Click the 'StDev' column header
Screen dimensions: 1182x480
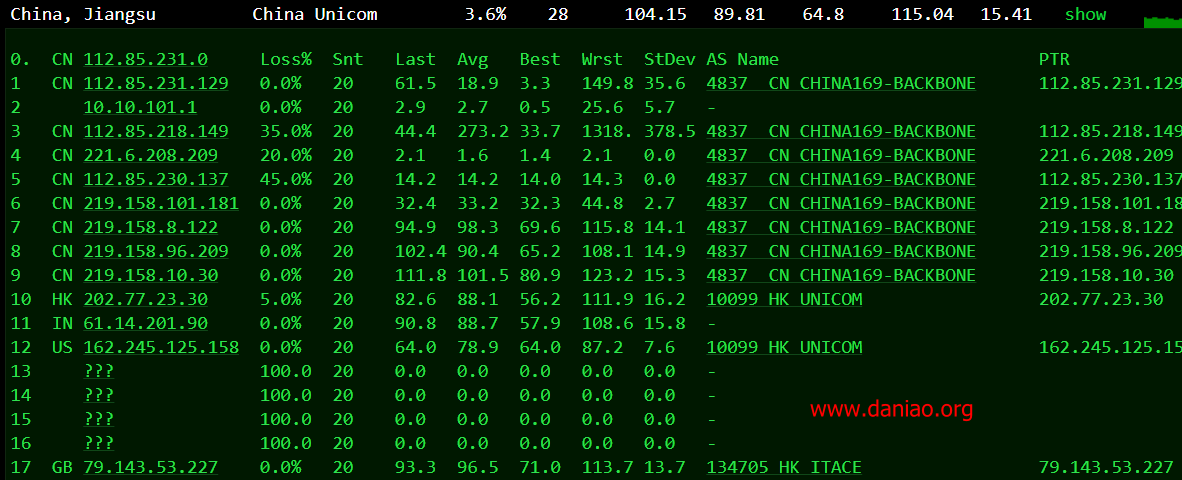coord(670,60)
